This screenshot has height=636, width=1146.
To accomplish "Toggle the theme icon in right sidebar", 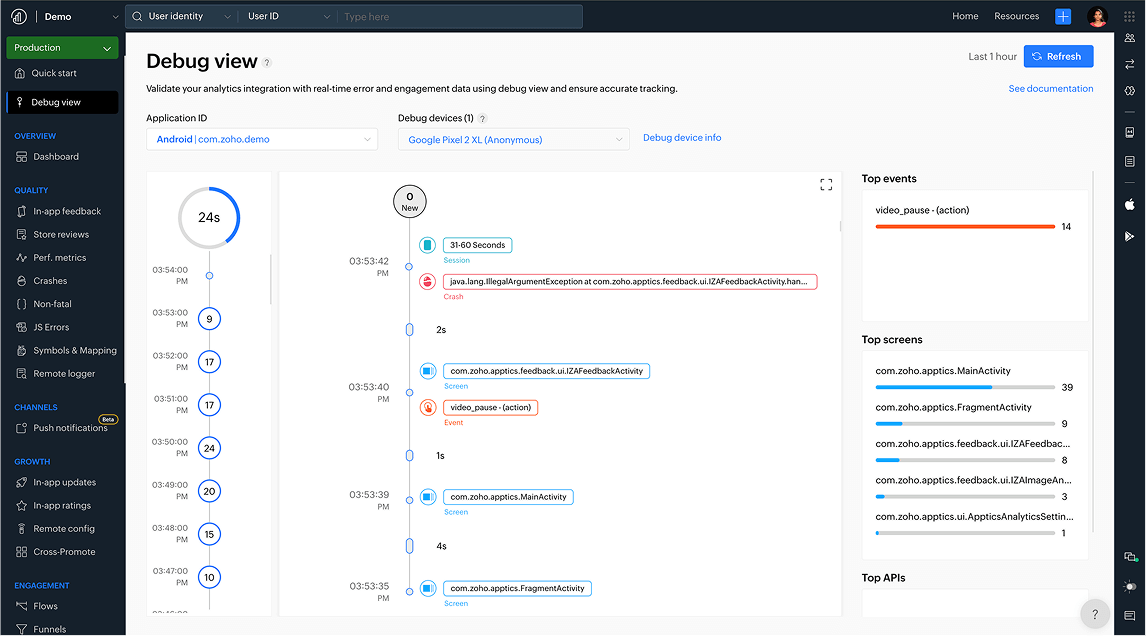I will pos(1130,586).
